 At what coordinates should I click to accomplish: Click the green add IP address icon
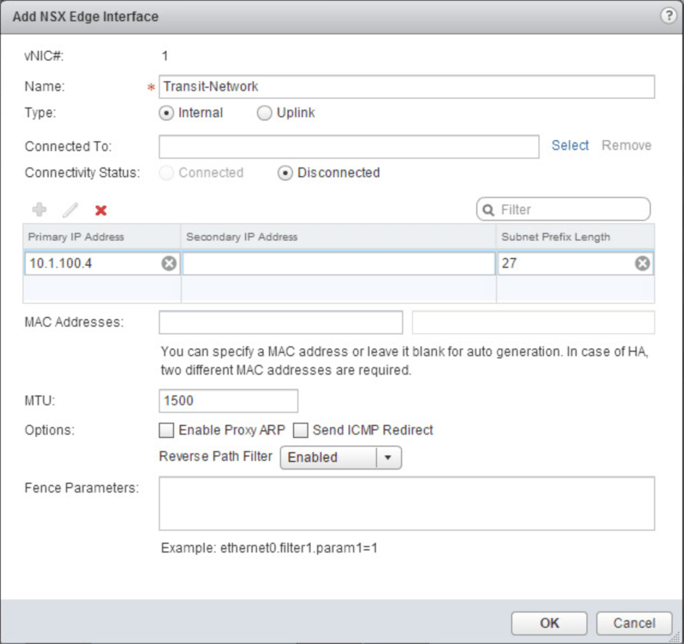click(40, 210)
